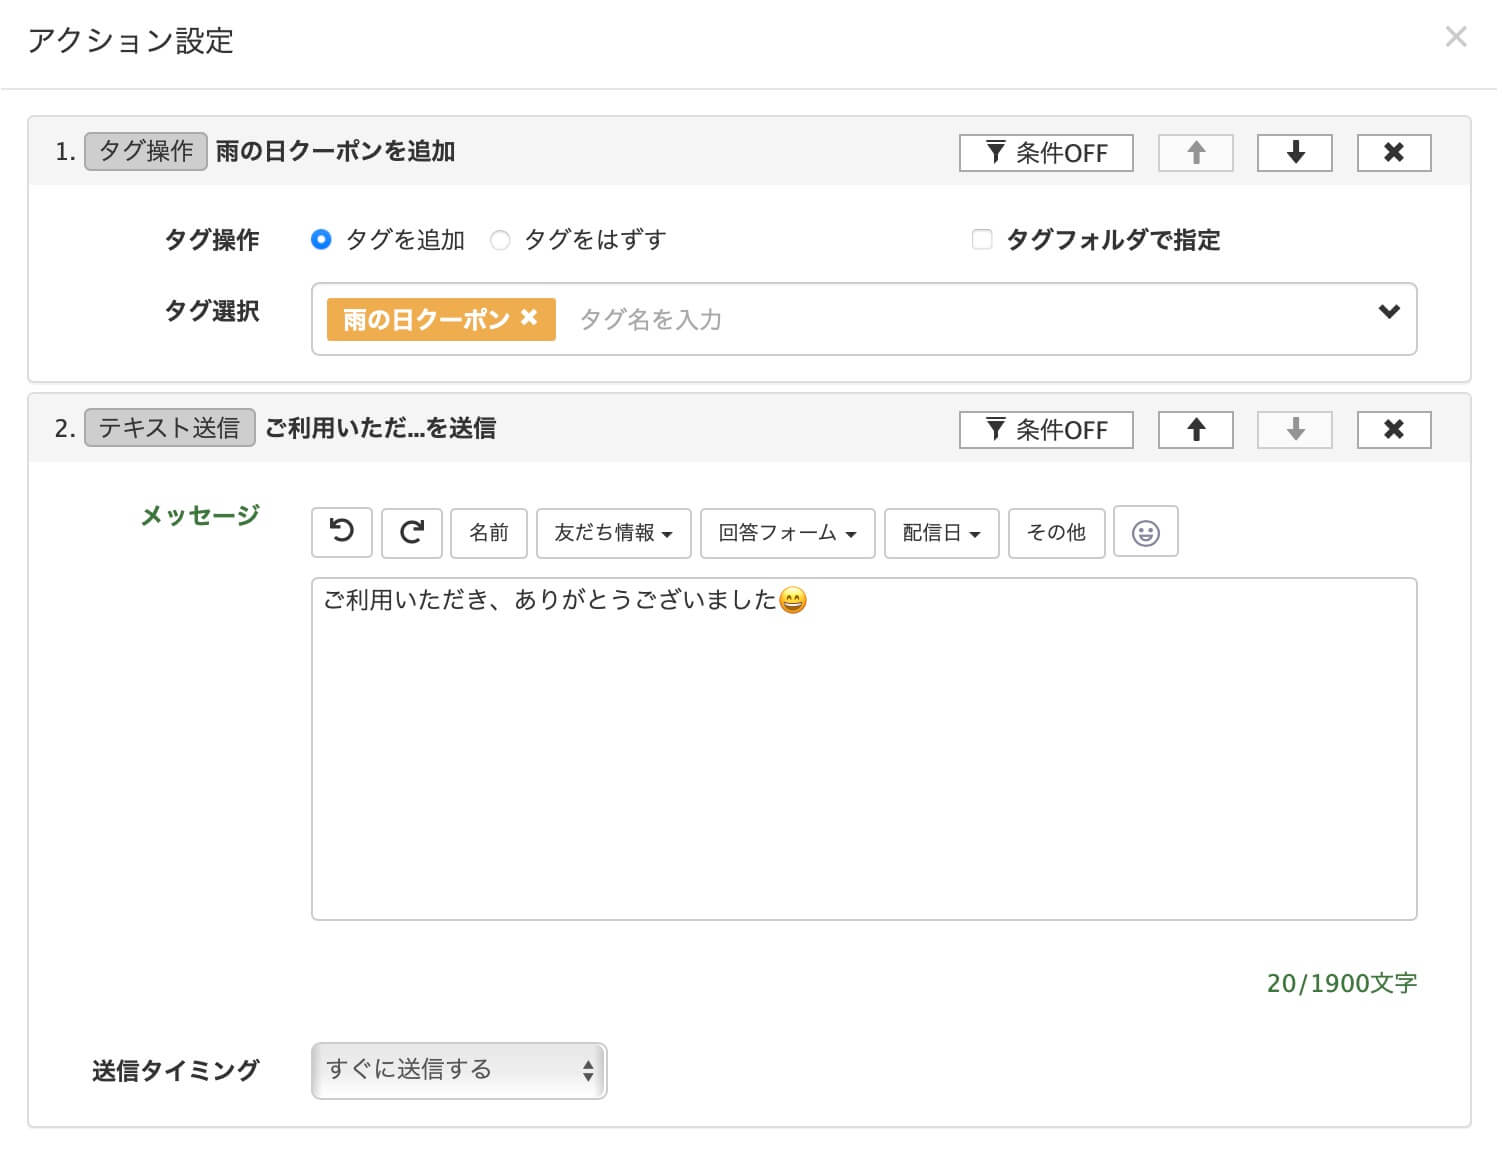
Task: Delete action 1 タグ操作 with X
Action: (x=1393, y=153)
